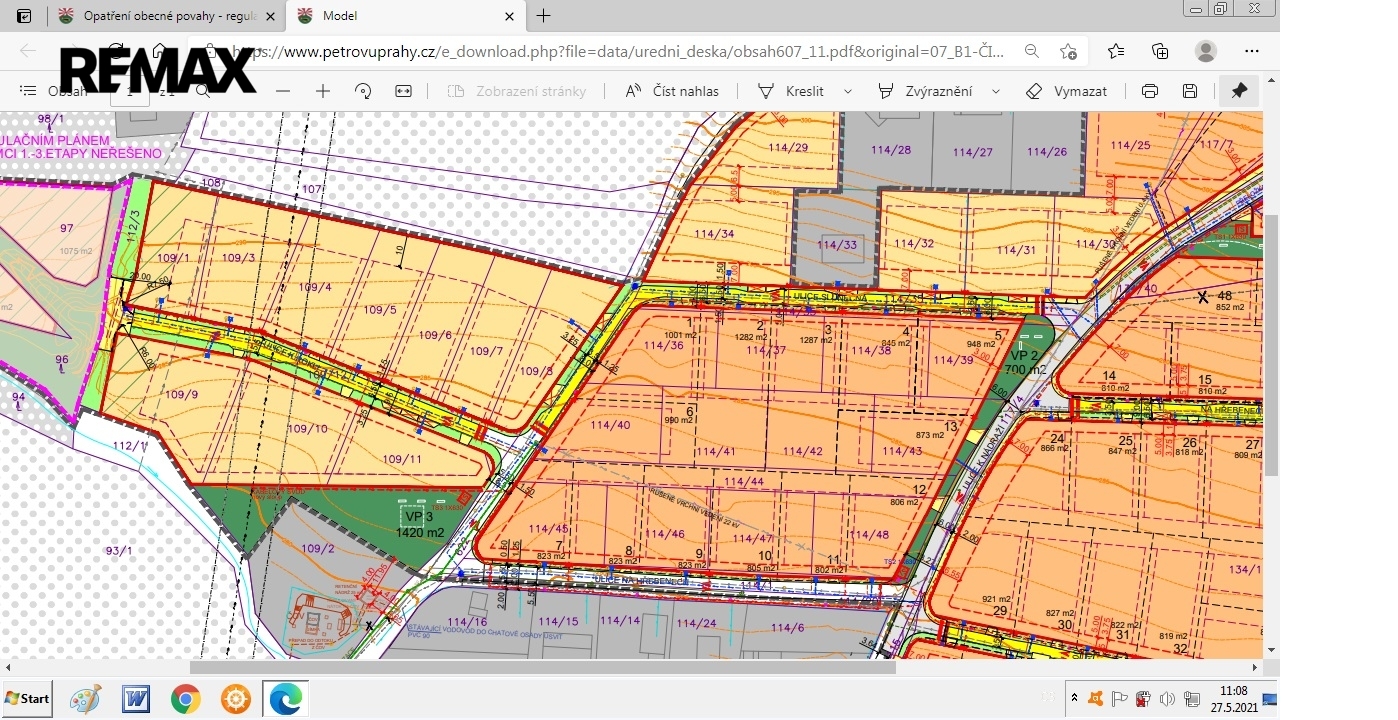The height and width of the screenshot is (720, 1398).
Task: Click the zoom out minus icon
Action: coord(283,91)
